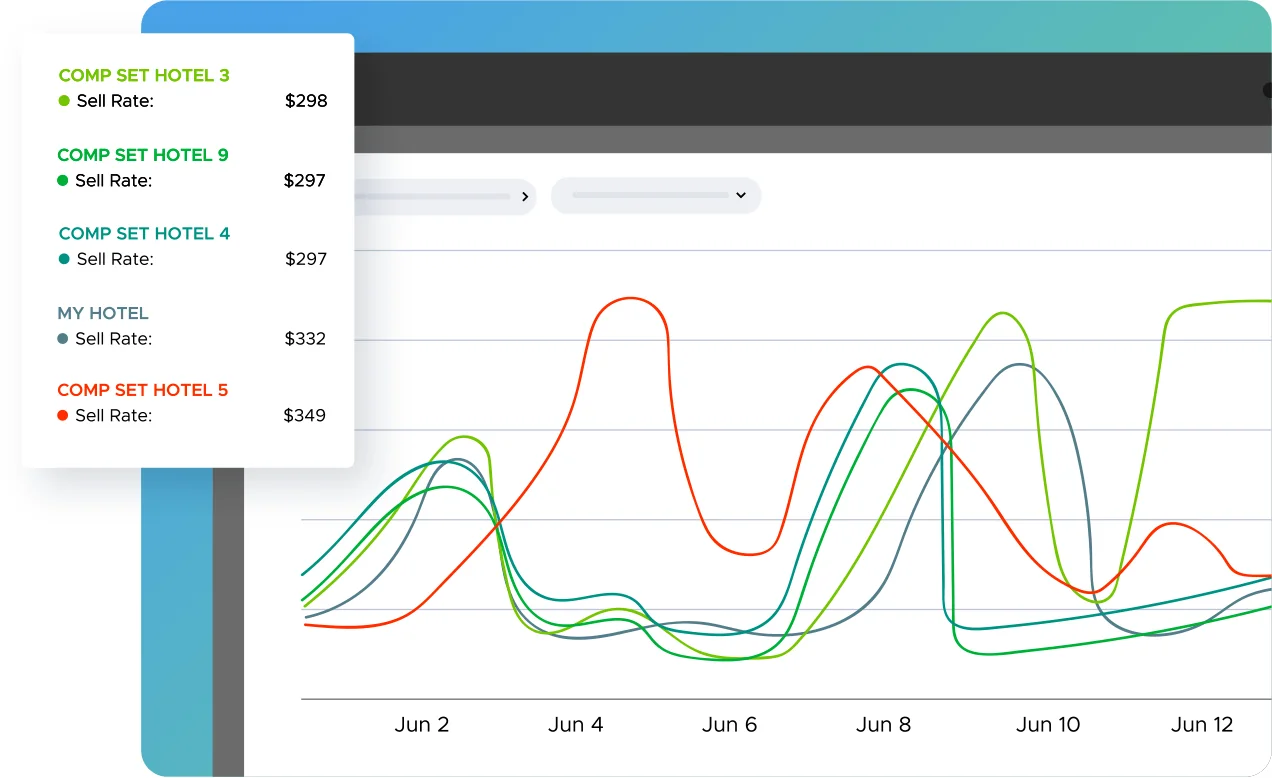
Task: Click the gray-blue dot for My Hotel
Action: tap(63, 339)
